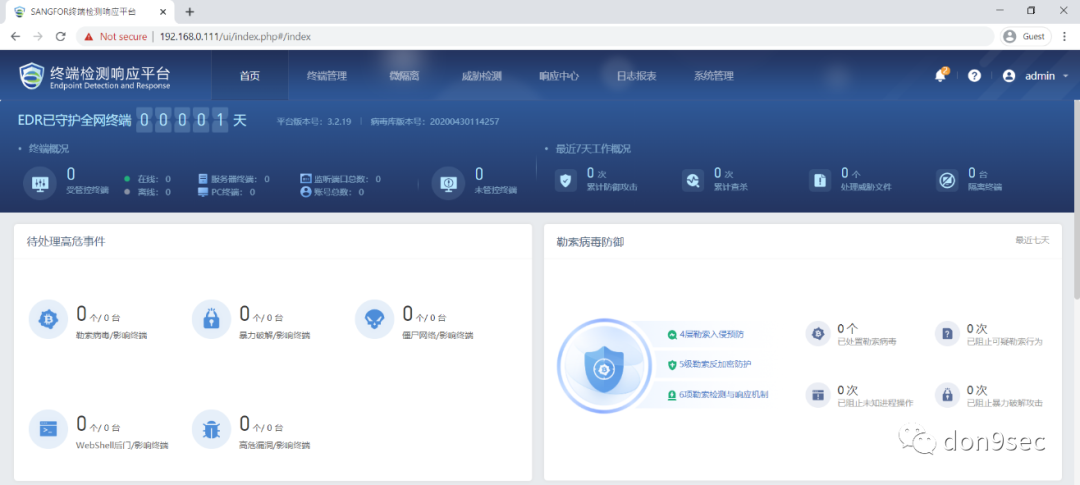Open the 系统管理 tab
The width and height of the screenshot is (1080, 485).
714,76
